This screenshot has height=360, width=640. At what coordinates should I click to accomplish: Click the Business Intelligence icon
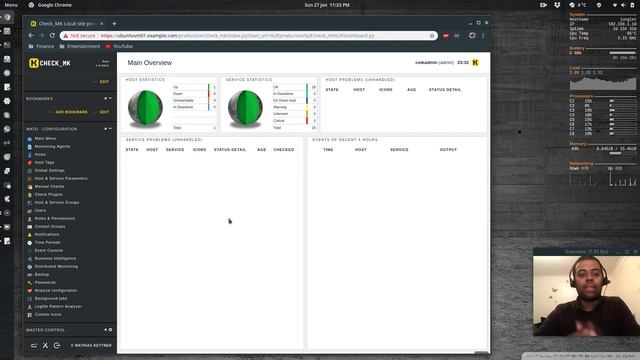tap(29, 259)
